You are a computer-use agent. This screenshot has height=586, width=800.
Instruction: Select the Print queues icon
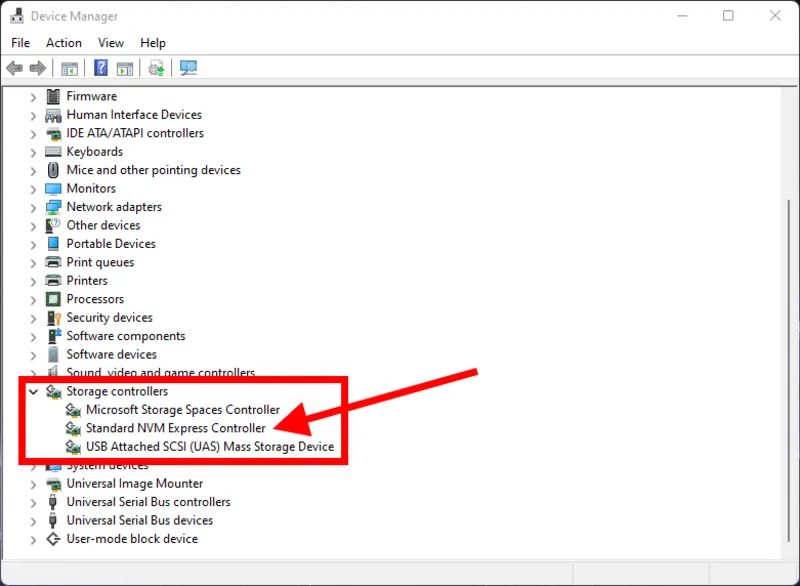53,262
